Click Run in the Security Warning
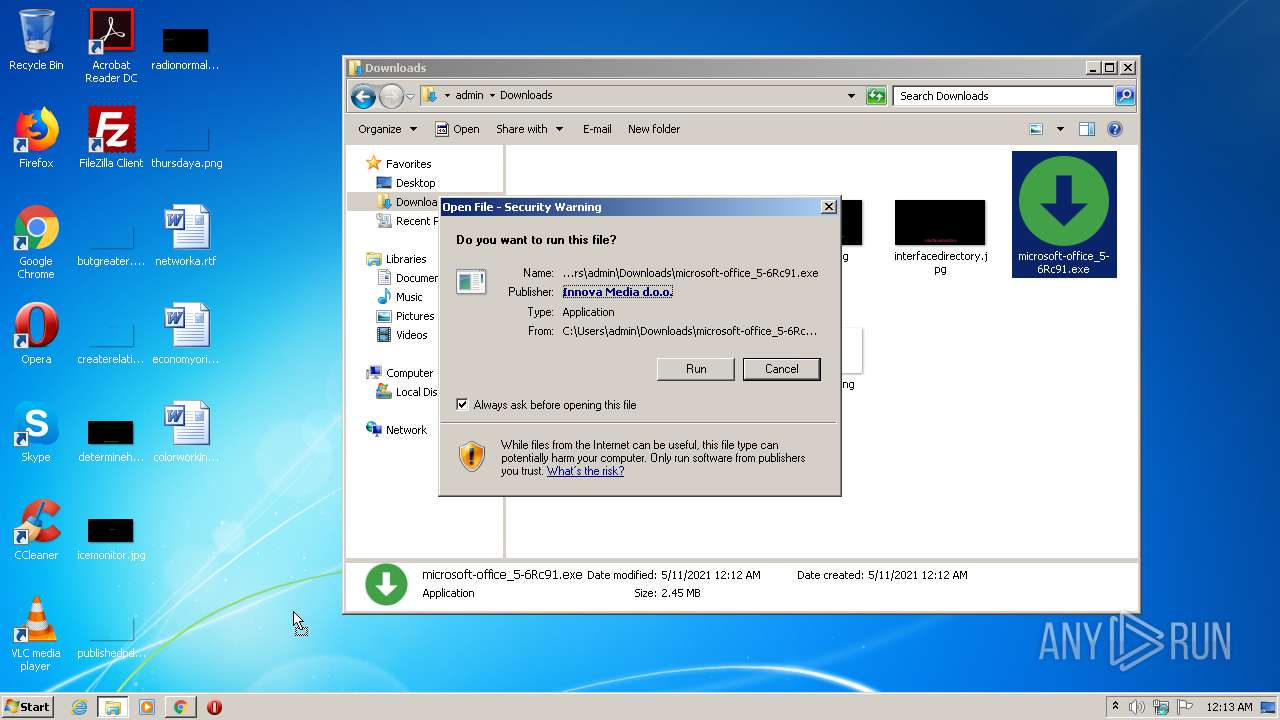1280x720 pixels. pyautogui.click(x=696, y=369)
